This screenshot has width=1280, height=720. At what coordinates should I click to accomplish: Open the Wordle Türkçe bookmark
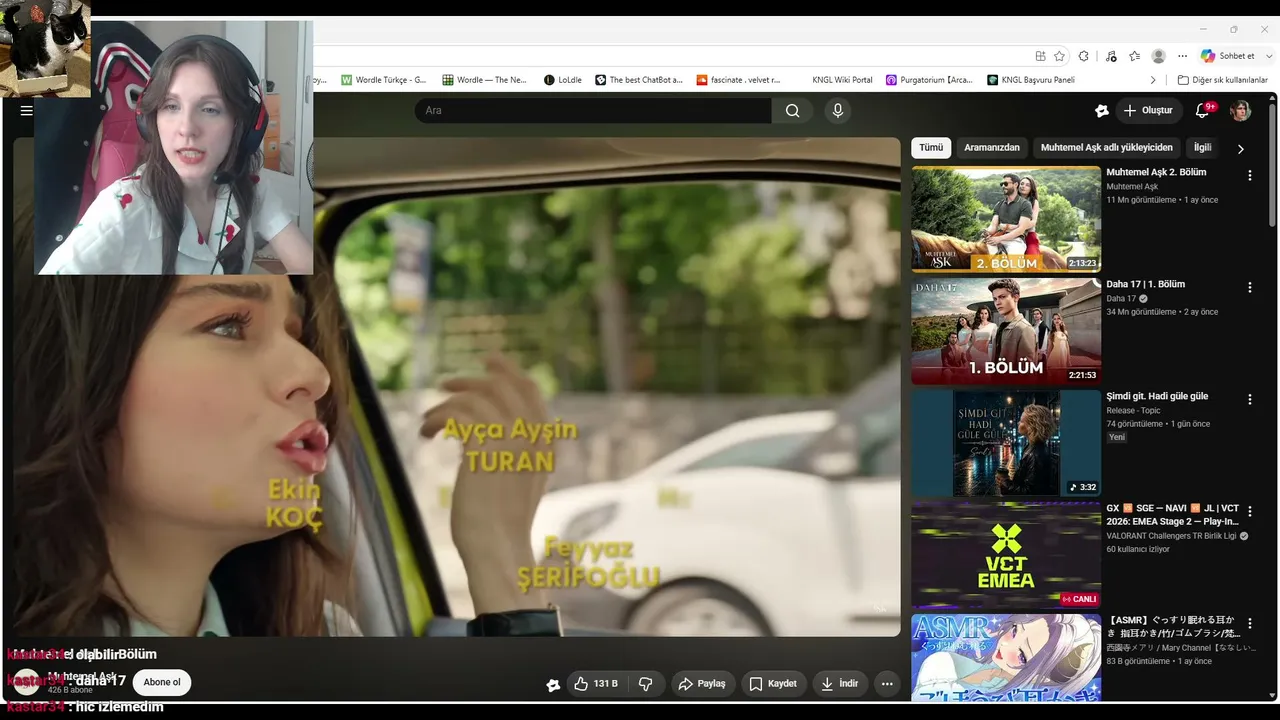point(384,80)
